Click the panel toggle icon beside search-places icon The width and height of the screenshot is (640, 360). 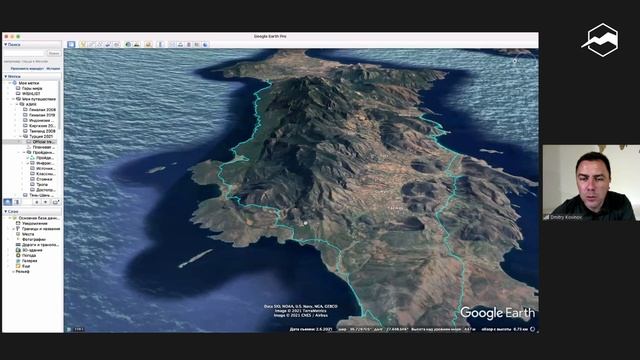coord(17,202)
